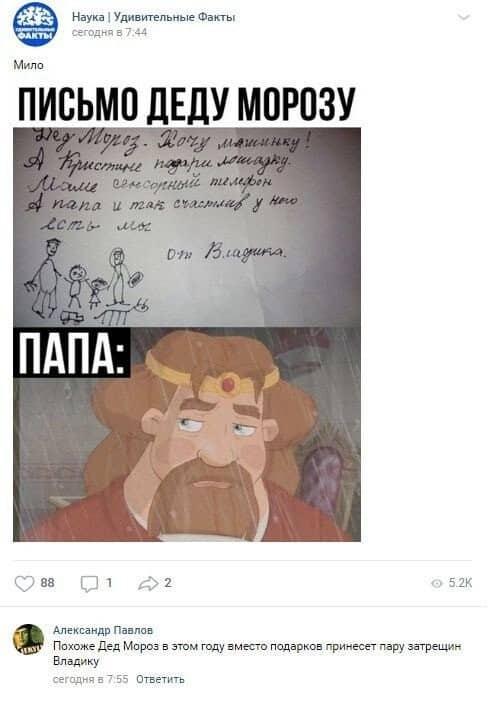This screenshot has height=703, width=495.
Task: Open the cartoon king picture under ПАПА:
Action: tap(187, 434)
